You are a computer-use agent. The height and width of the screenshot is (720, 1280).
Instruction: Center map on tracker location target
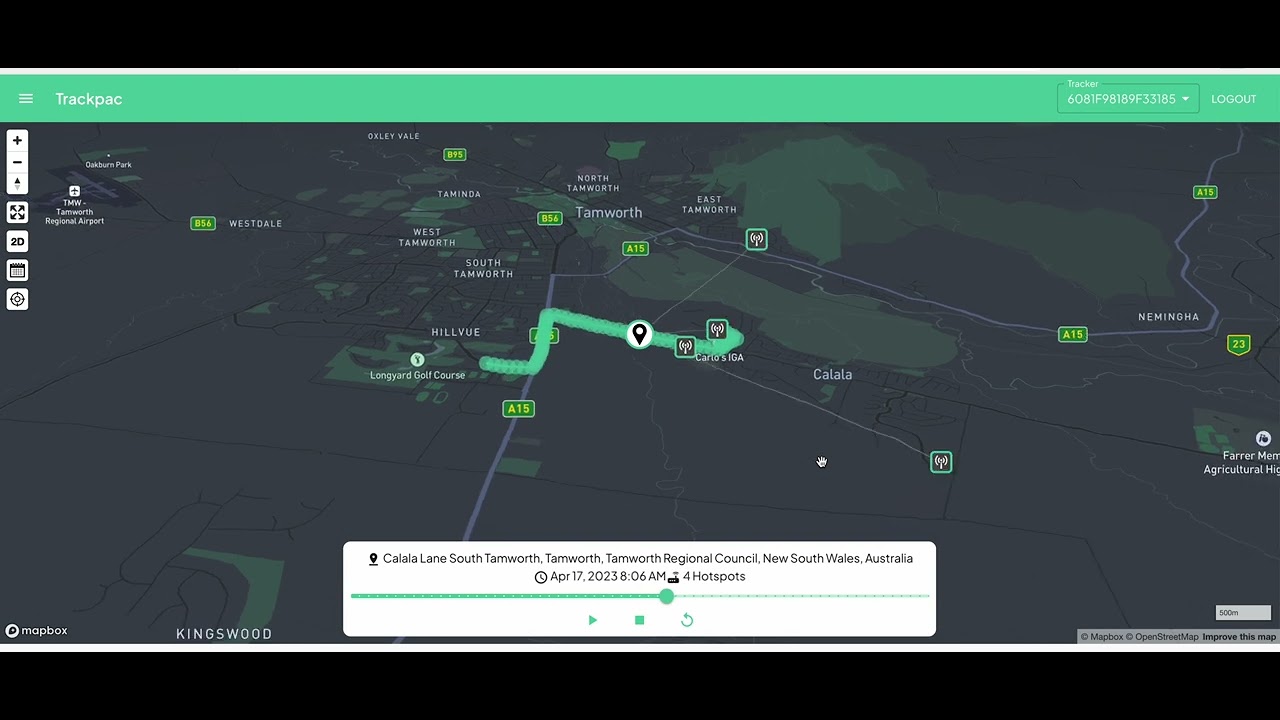(x=17, y=299)
